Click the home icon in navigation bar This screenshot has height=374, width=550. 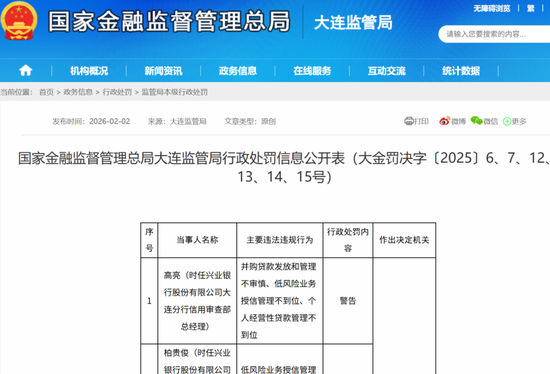(26, 71)
